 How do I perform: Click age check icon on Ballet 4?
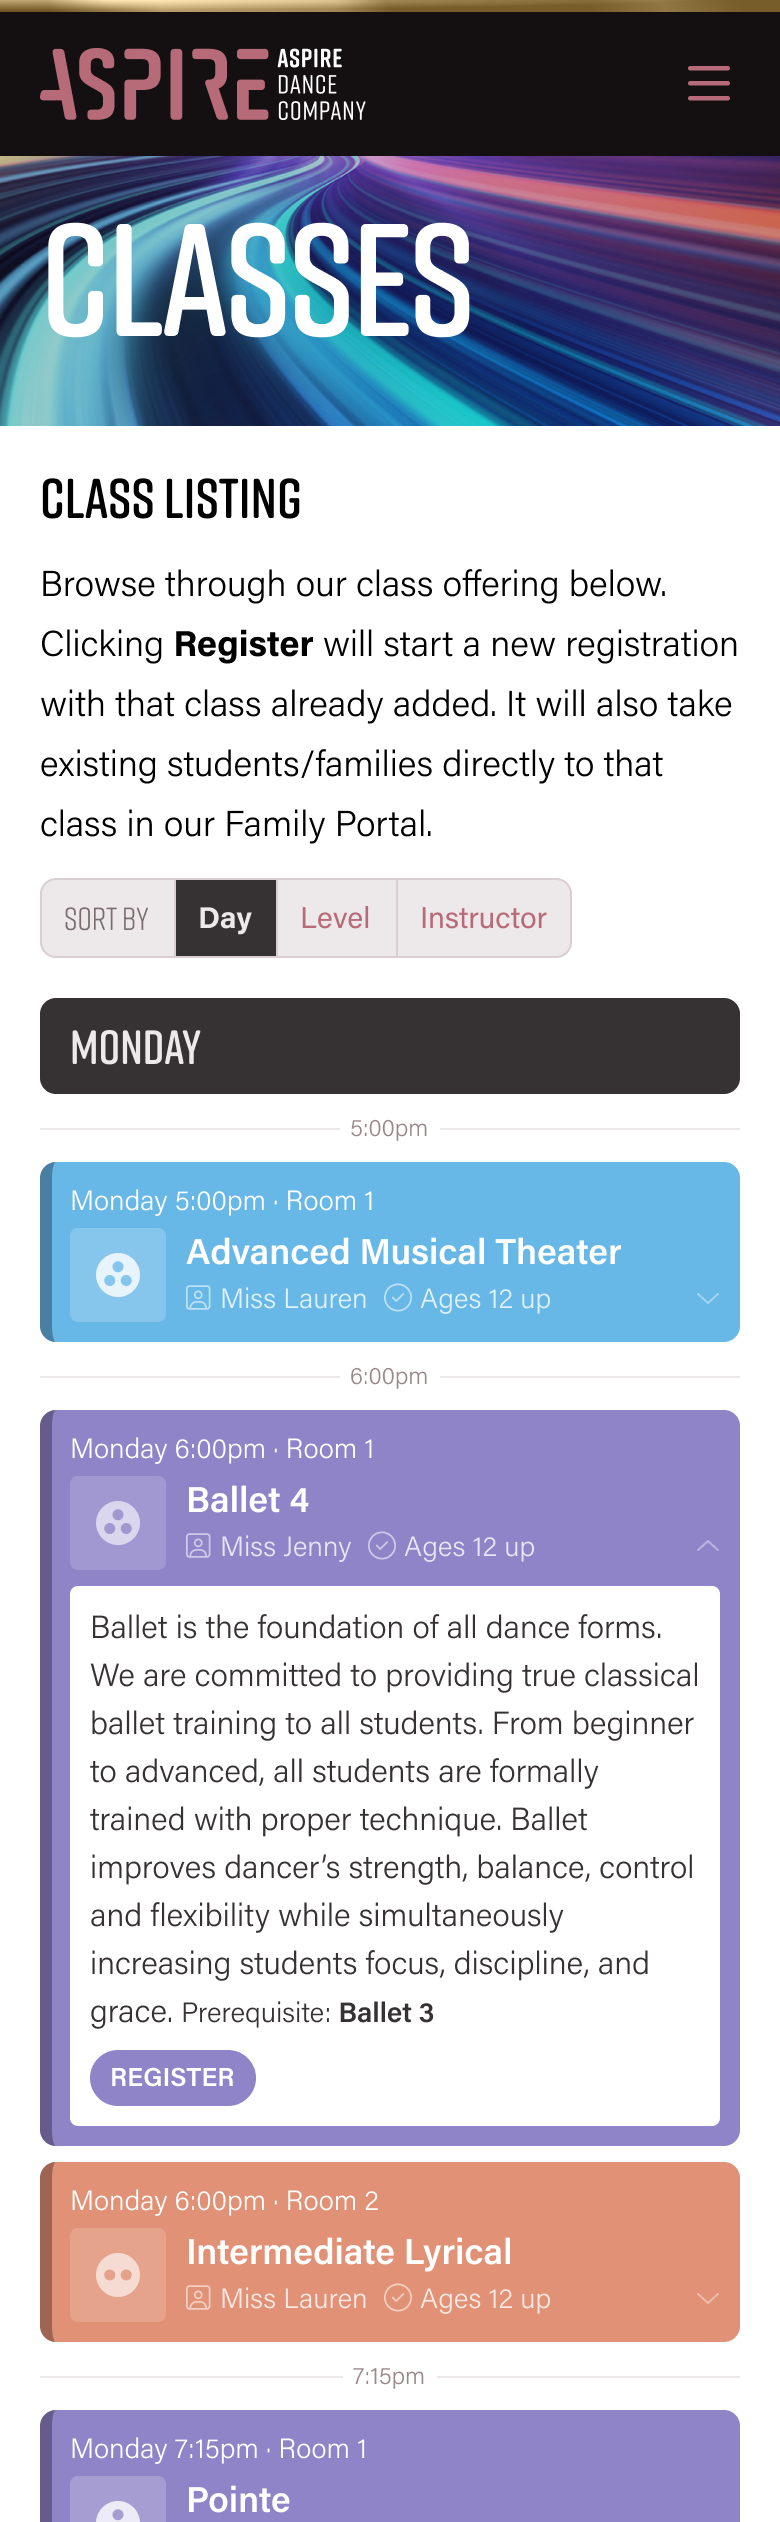[x=382, y=1546]
